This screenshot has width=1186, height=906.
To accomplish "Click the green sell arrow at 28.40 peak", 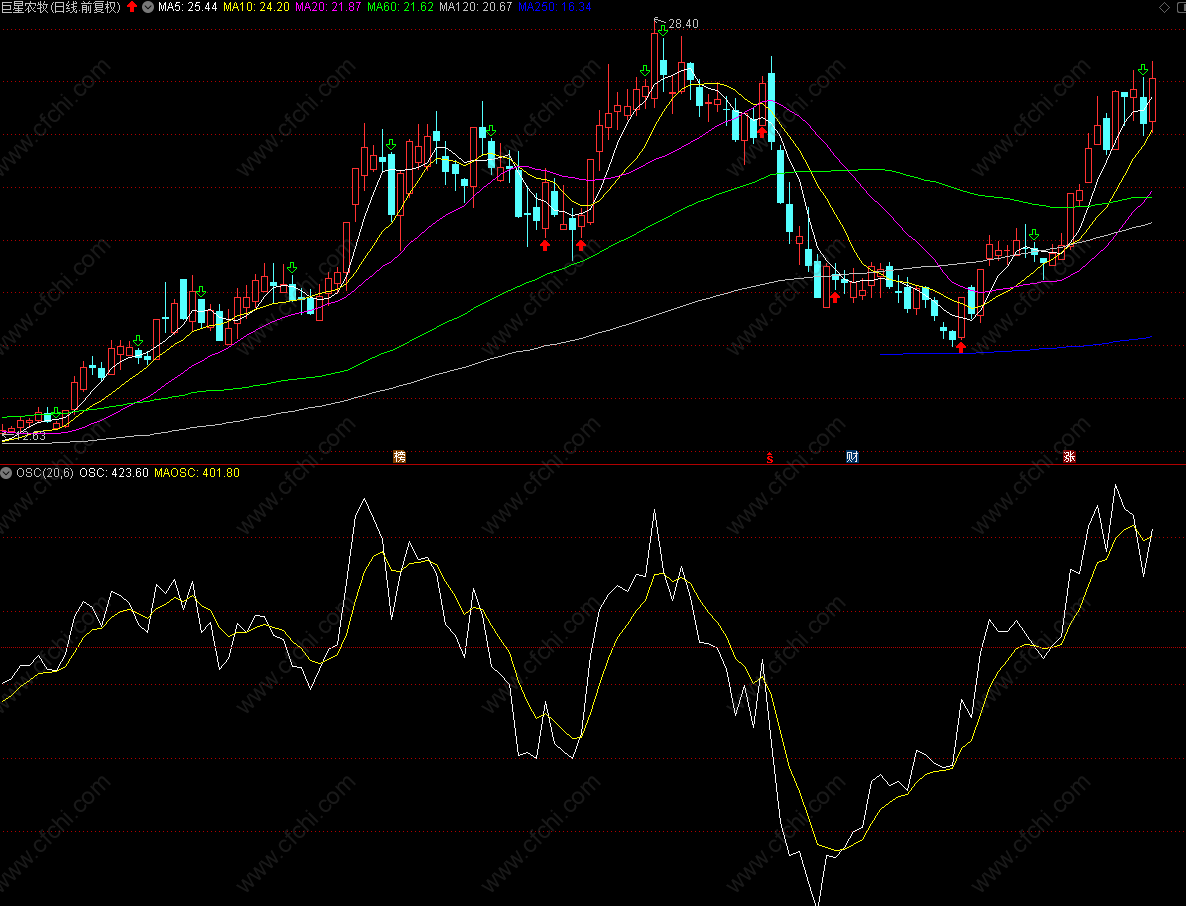I will (663, 30).
